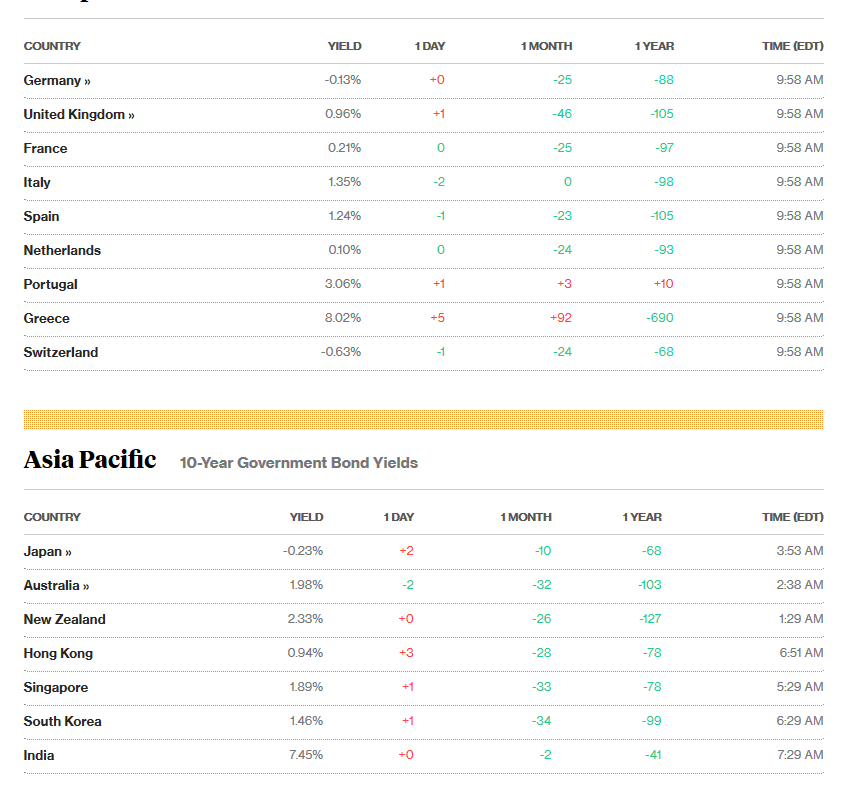The image size is (855, 785).
Task: Click the 1 MONTH header in Europe table
Action: [546, 46]
